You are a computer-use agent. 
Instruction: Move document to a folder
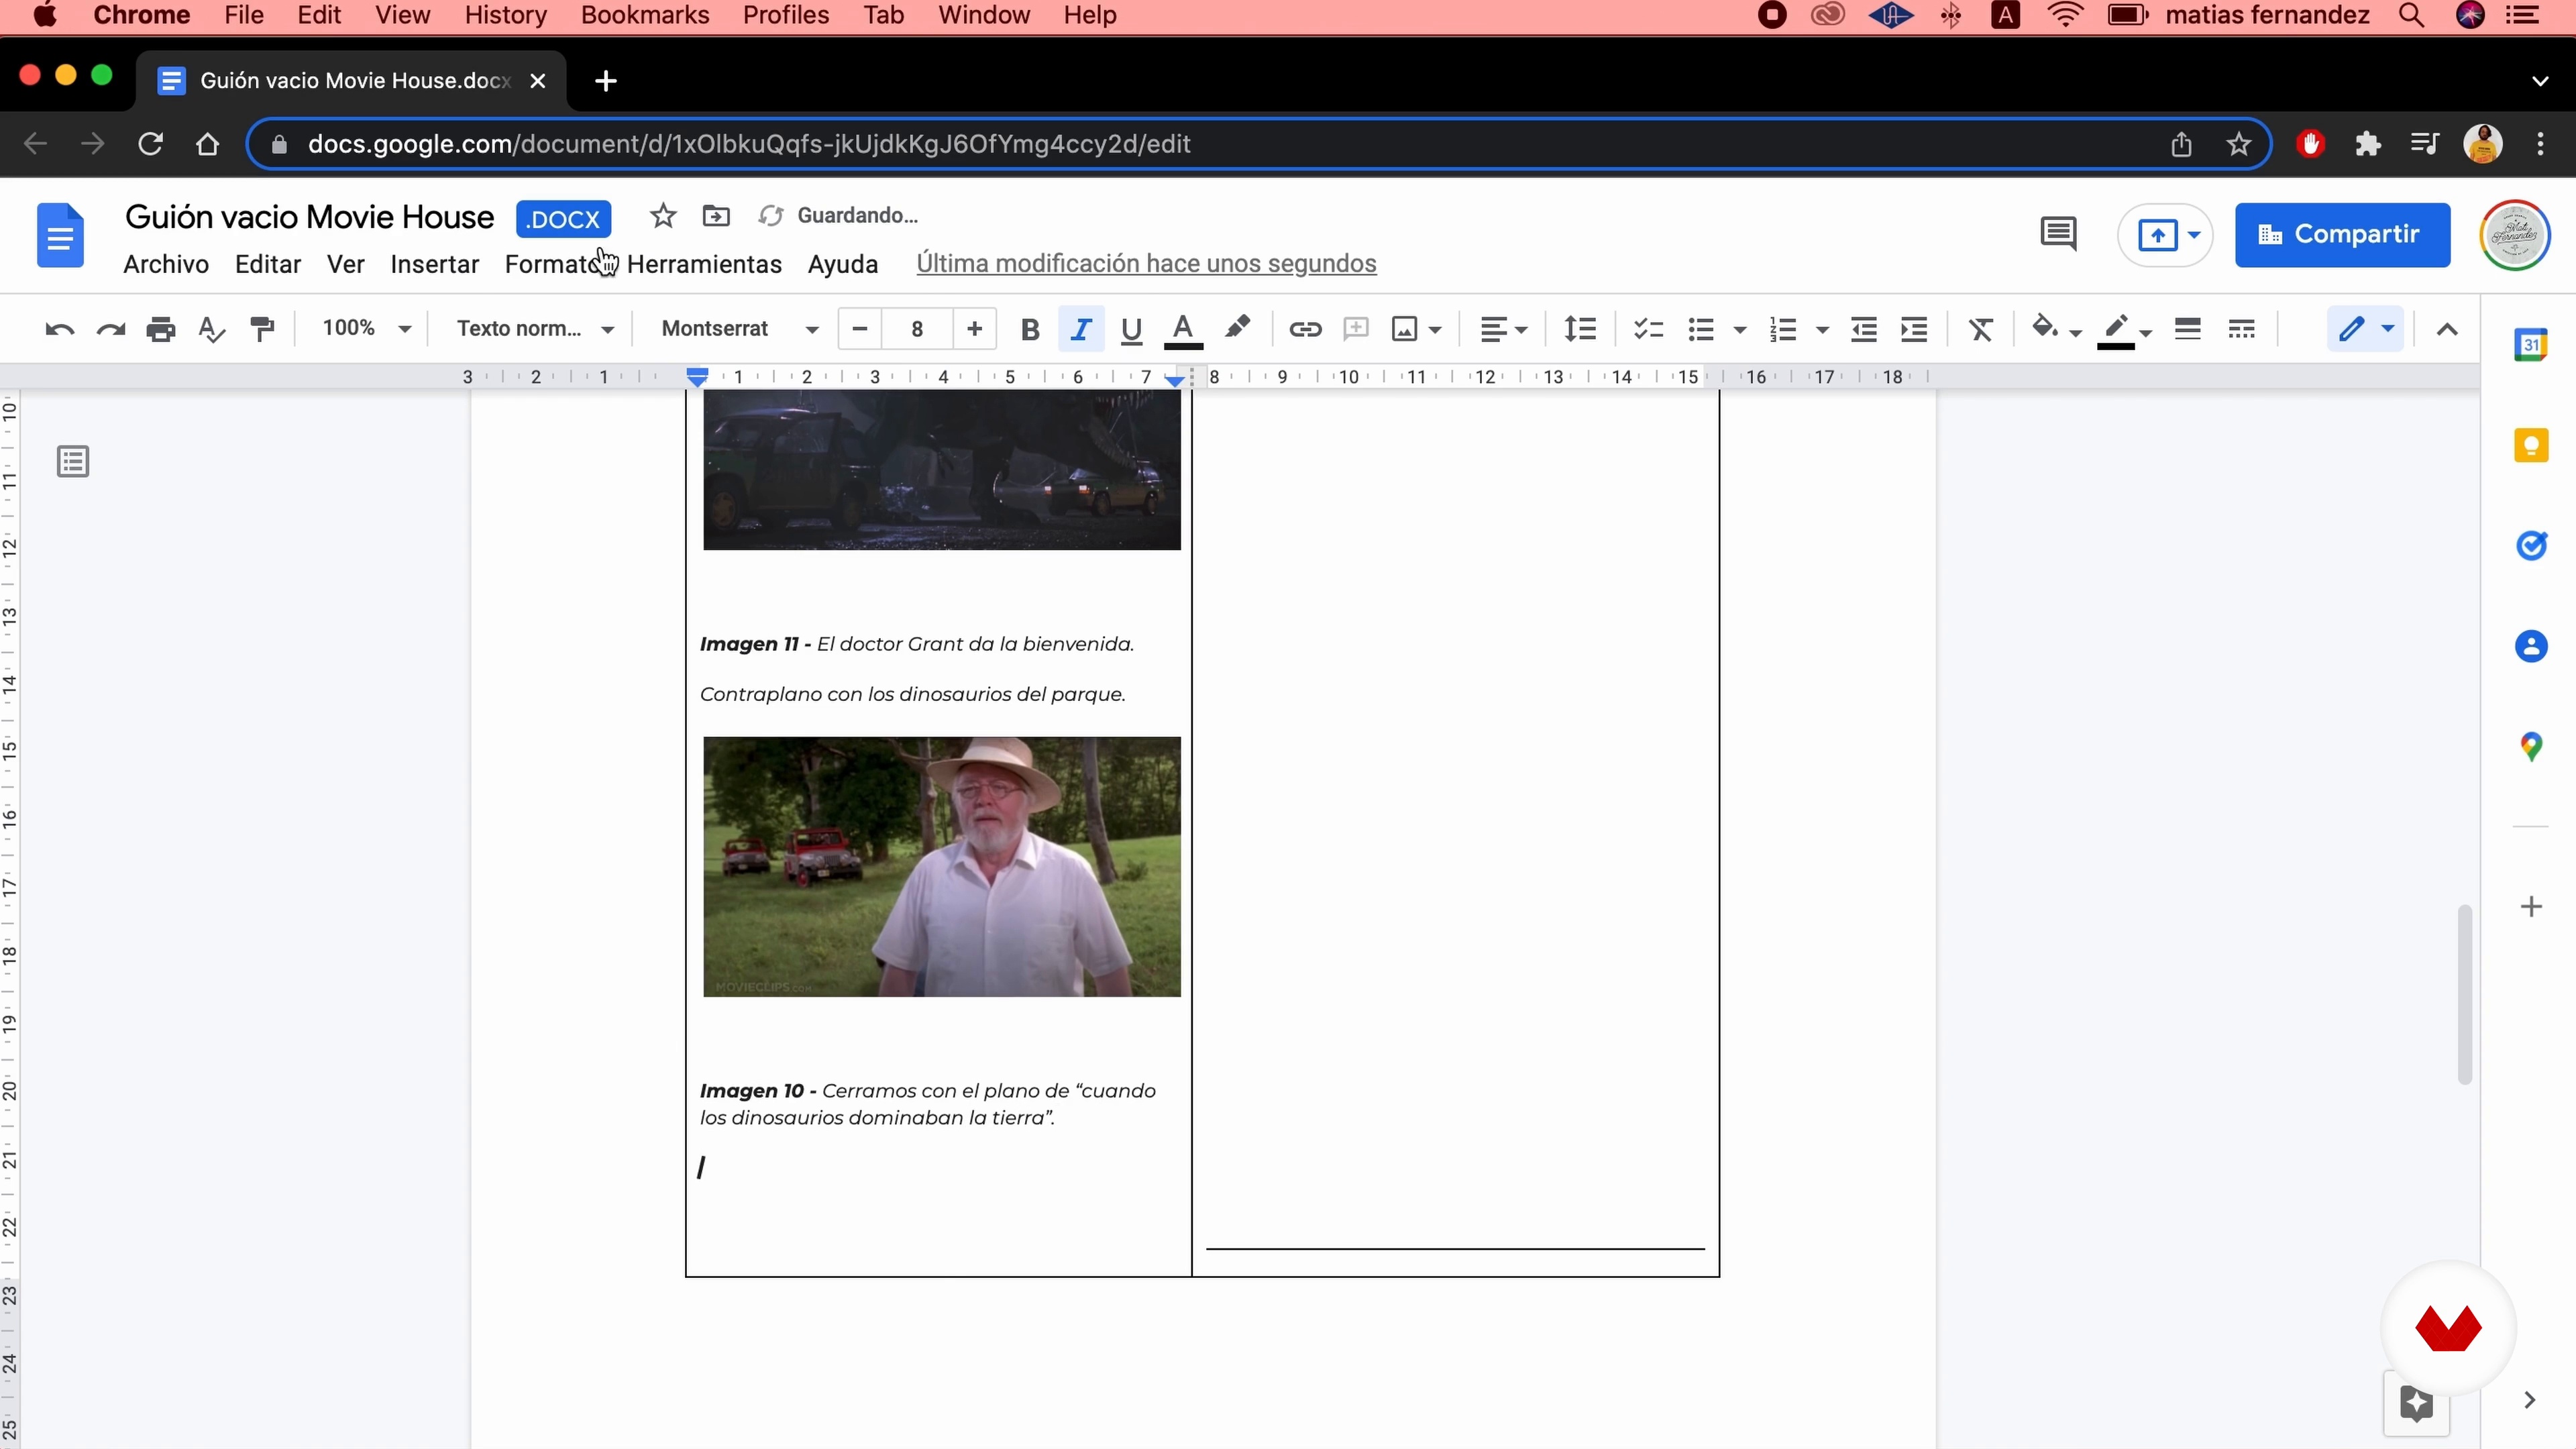pyautogui.click(x=716, y=216)
